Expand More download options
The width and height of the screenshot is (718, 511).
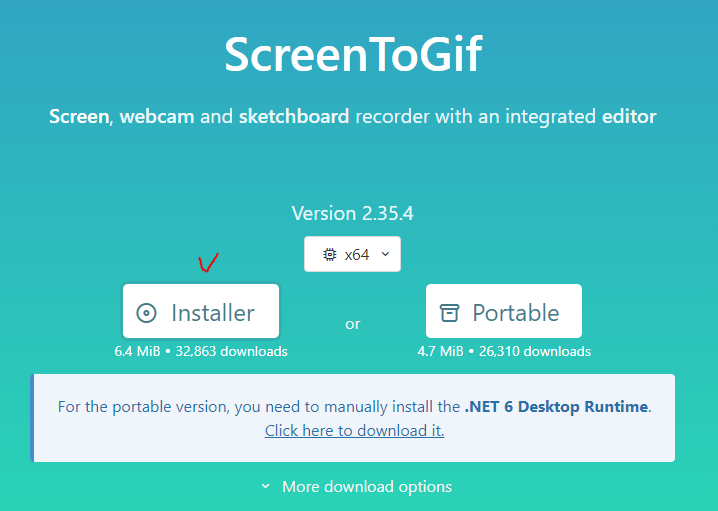click(356, 486)
